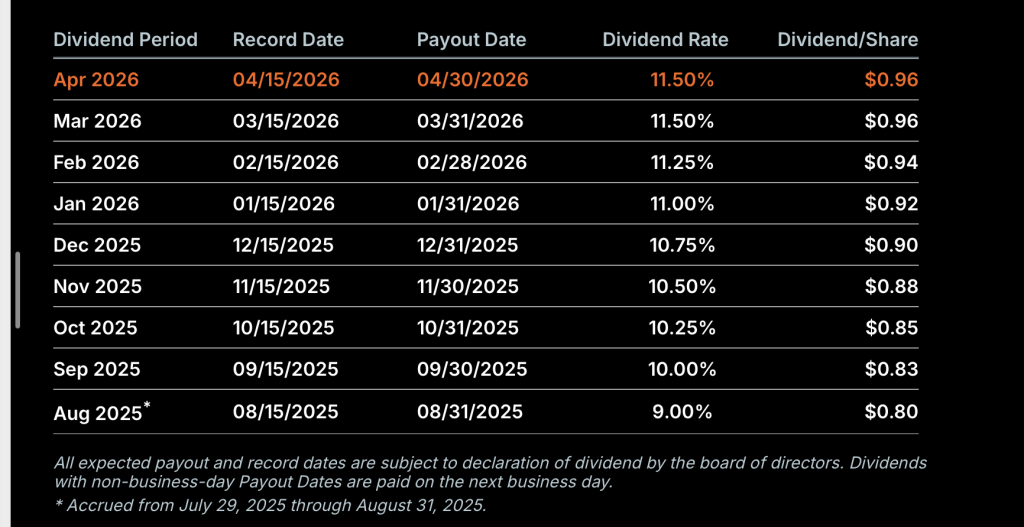This screenshot has height=527, width=1024.
Task: Click the board of directors disclaimer text
Action: pos(490,473)
